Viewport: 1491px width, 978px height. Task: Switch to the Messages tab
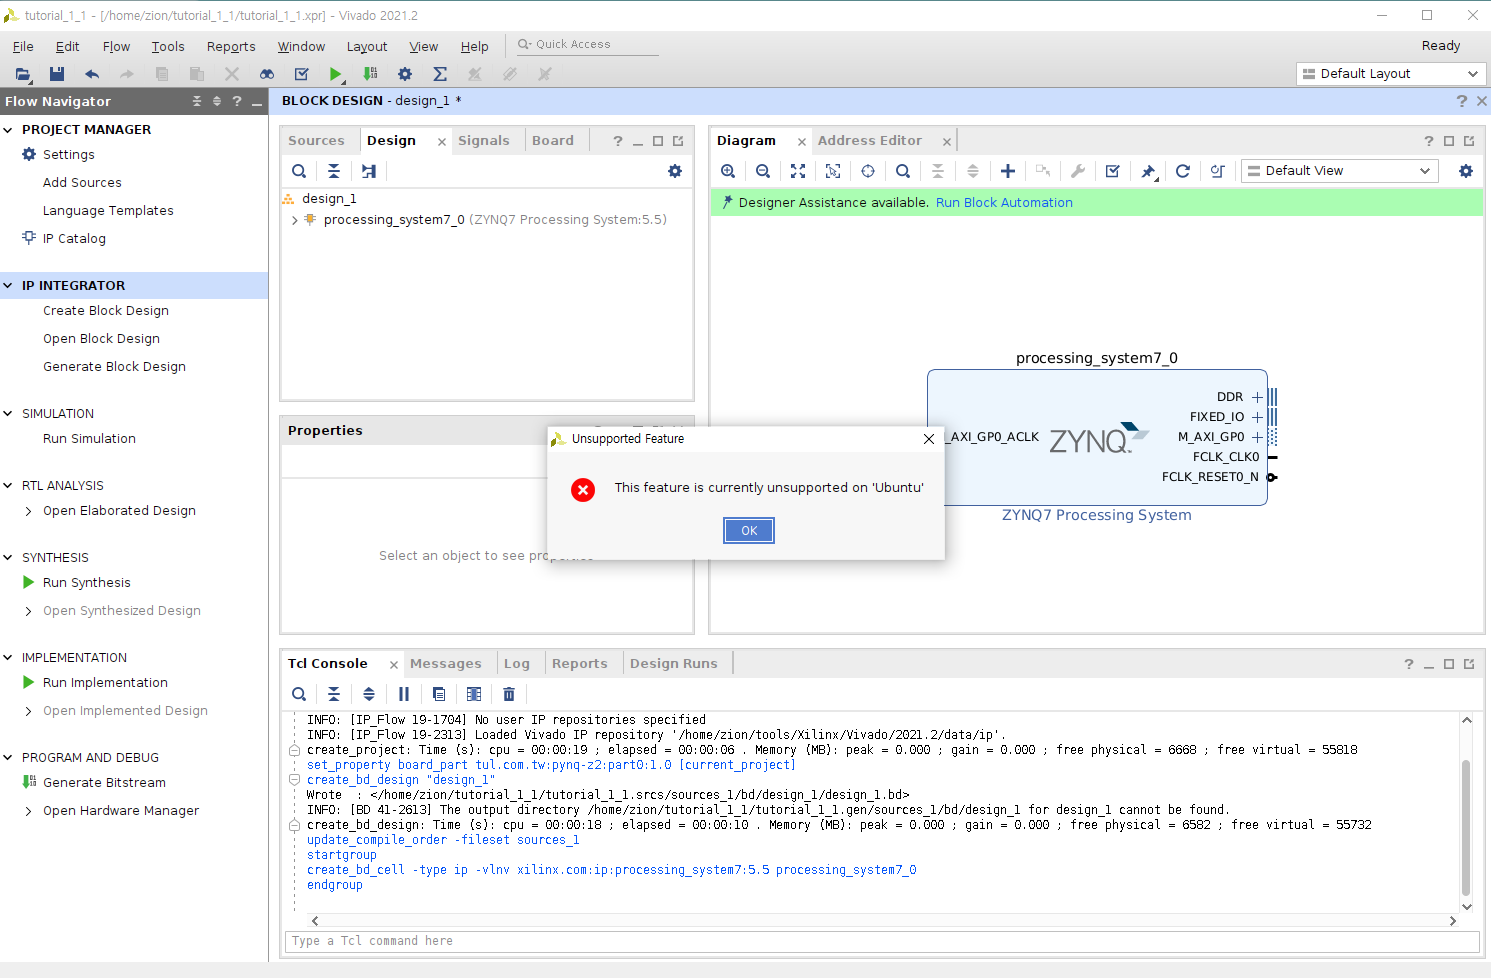pos(446,664)
